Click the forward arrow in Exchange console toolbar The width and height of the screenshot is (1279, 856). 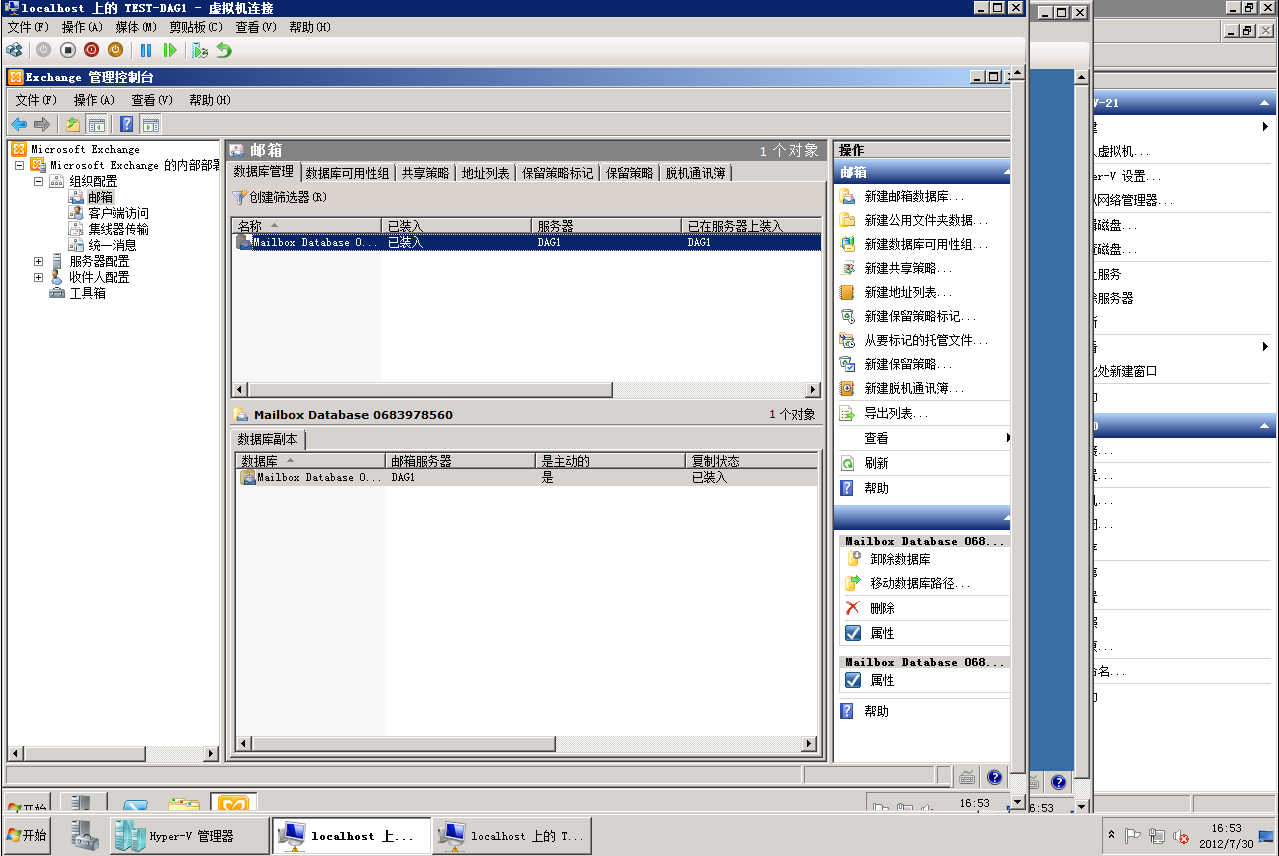click(x=42, y=124)
